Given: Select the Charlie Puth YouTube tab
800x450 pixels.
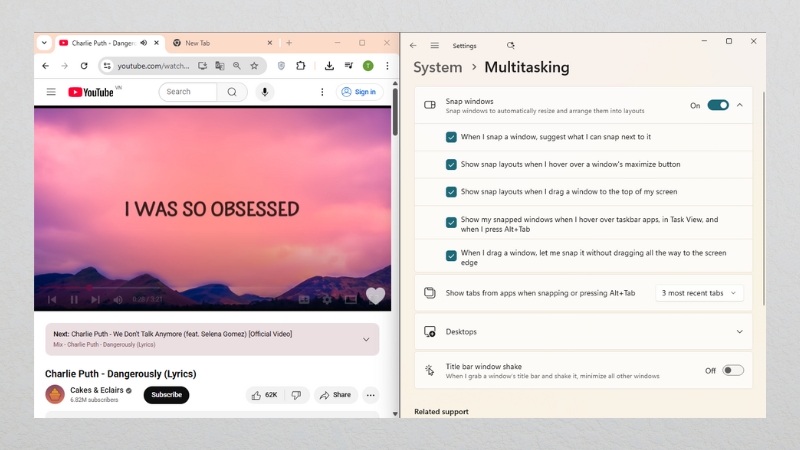Looking at the screenshot, I should pyautogui.click(x=105, y=43).
